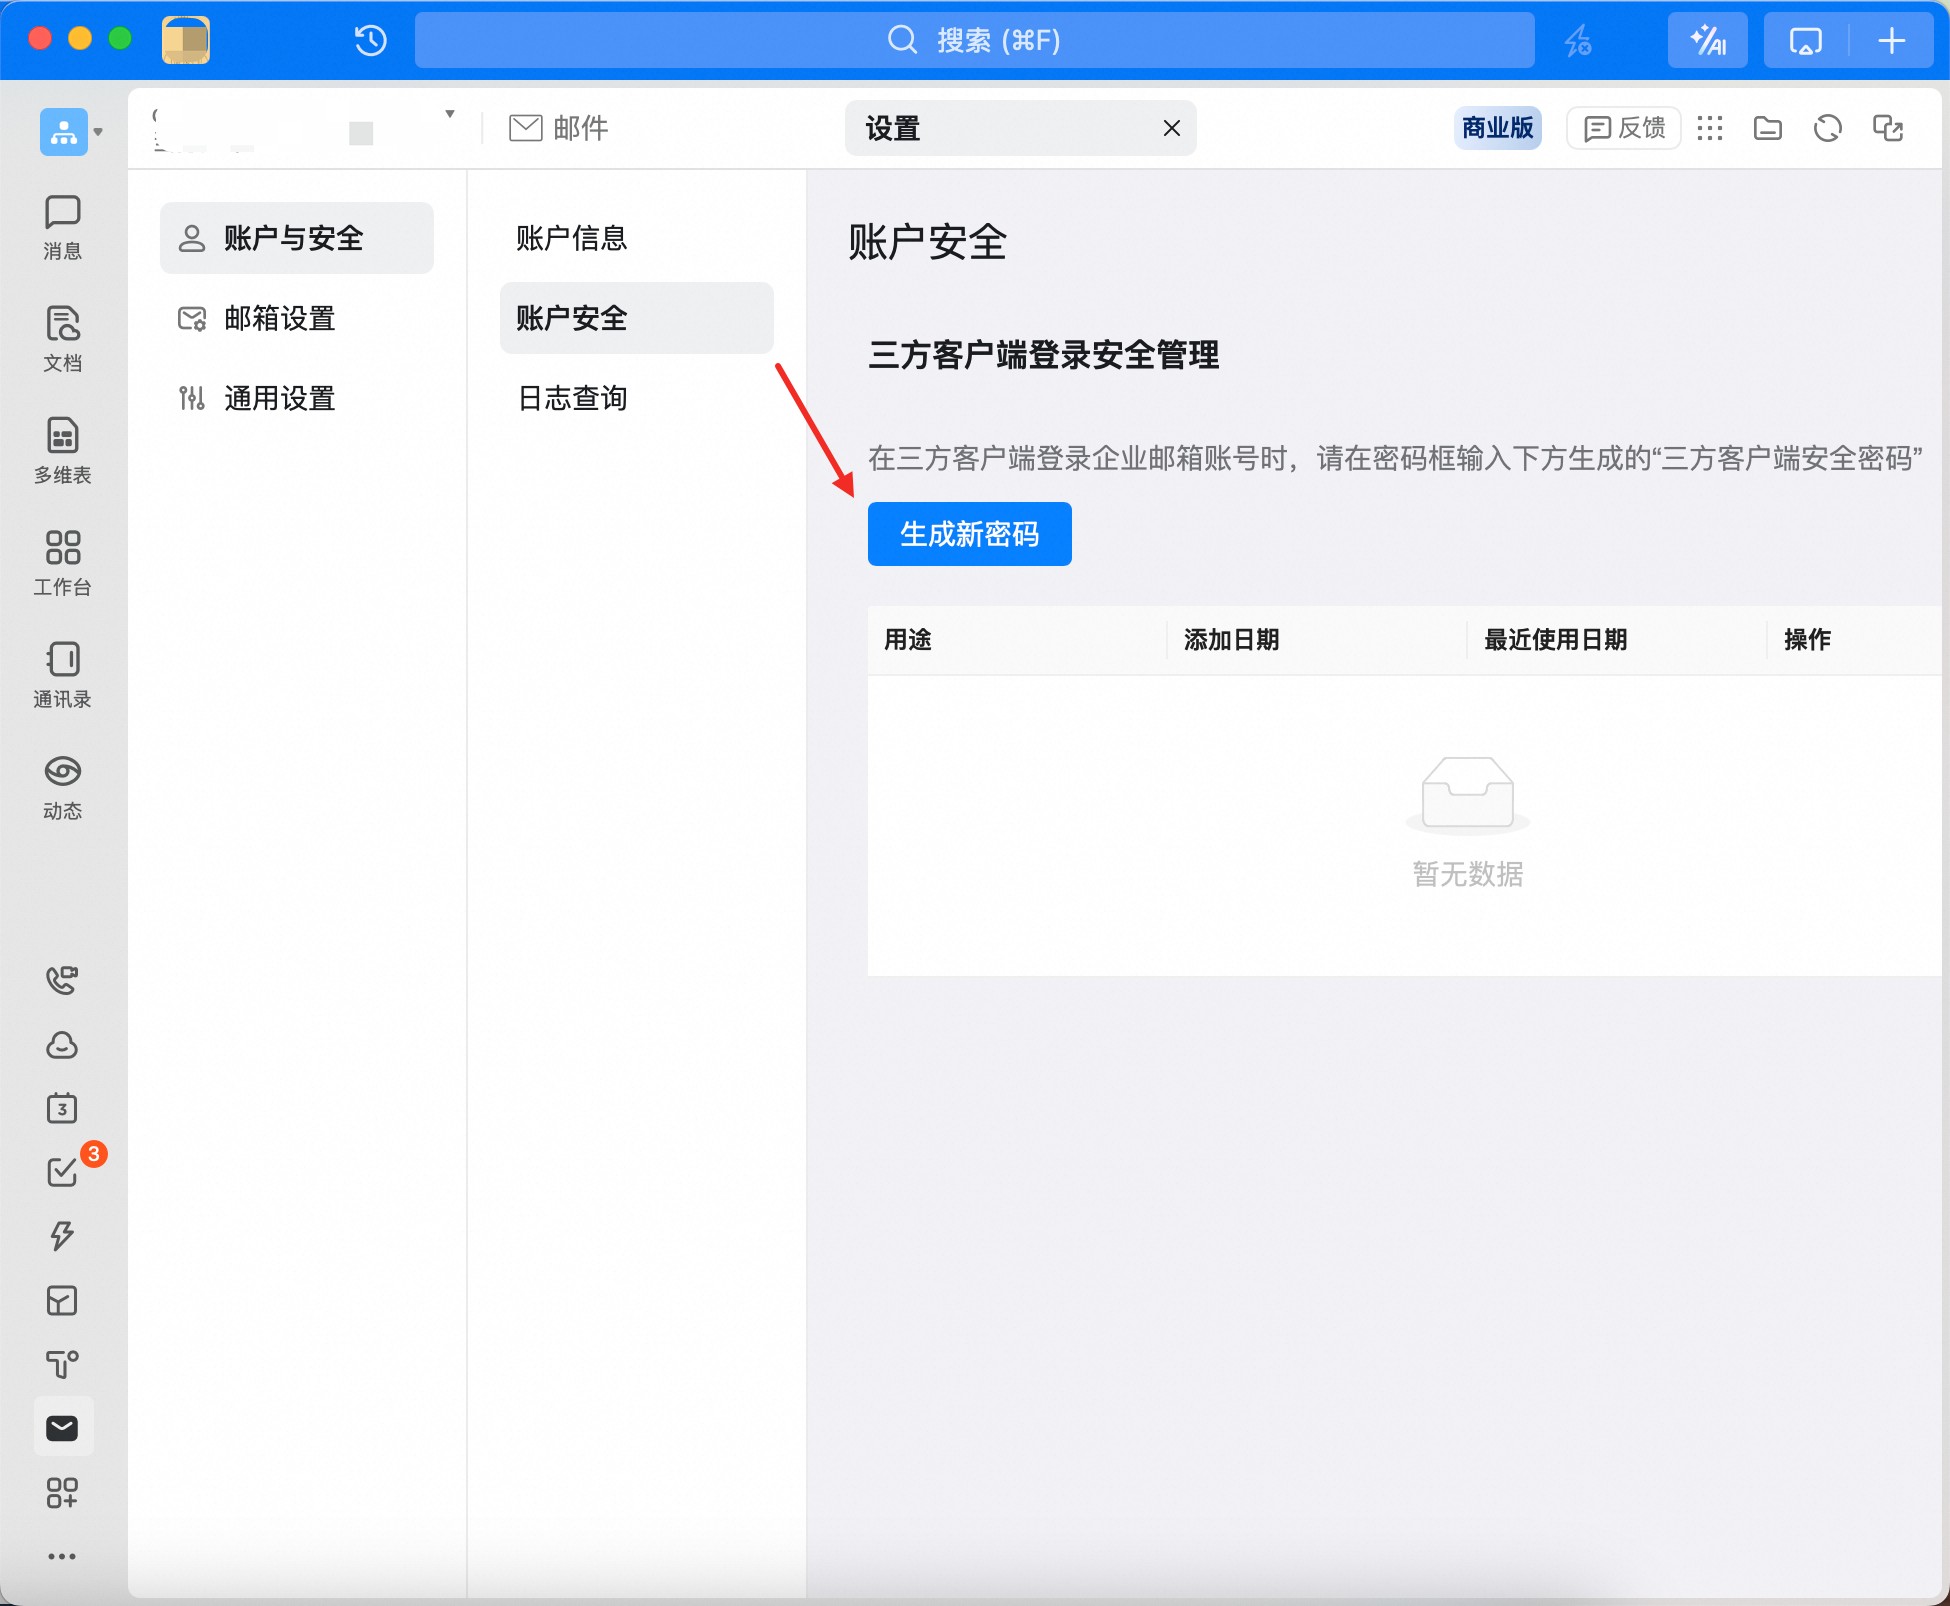Click the 搜索 search field
Screen dimensions: 1950x1606
(975, 41)
